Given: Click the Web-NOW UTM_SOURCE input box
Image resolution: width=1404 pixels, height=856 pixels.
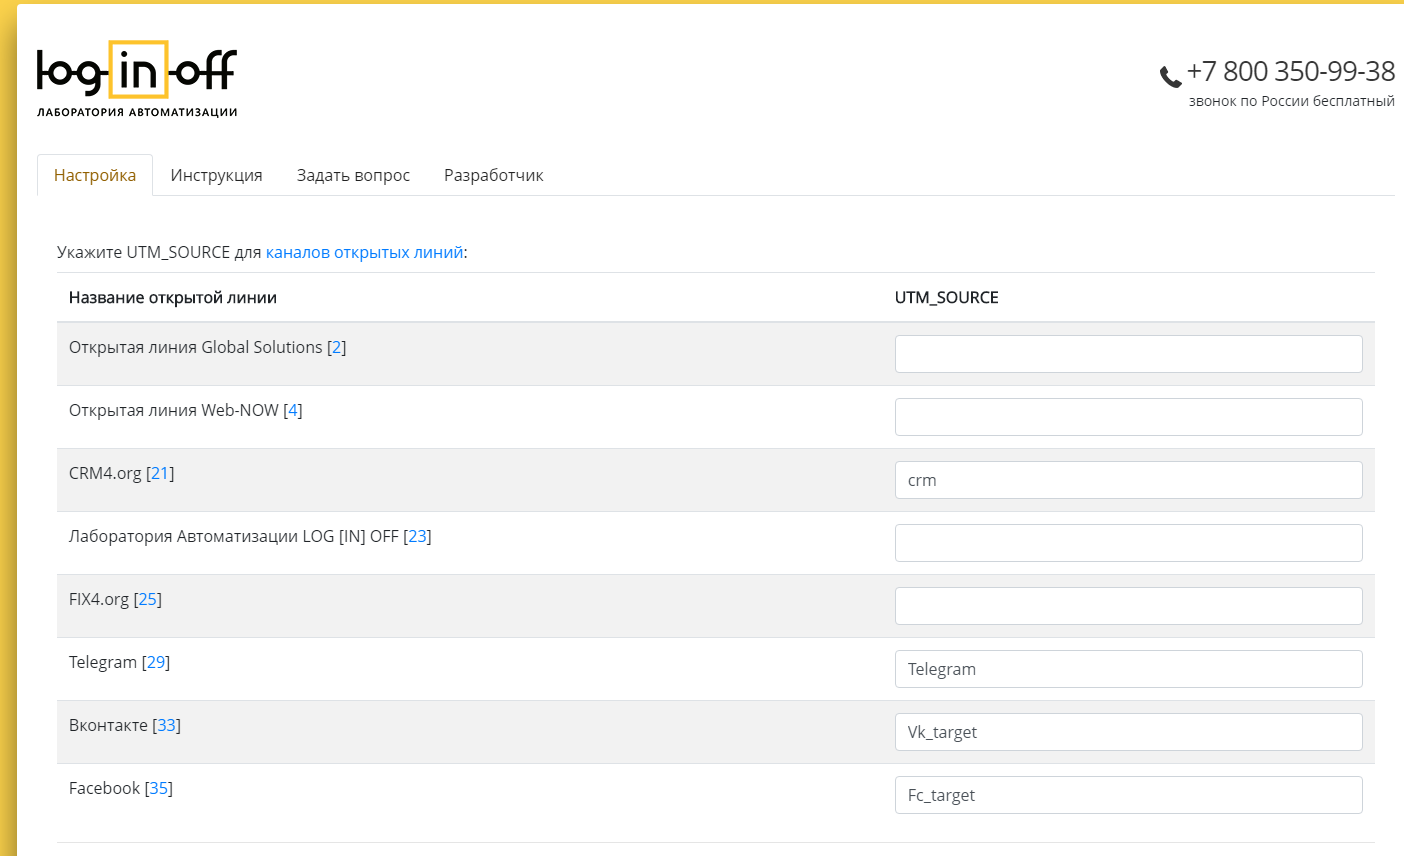Looking at the screenshot, I should pyautogui.click(x=1128, y=417).
